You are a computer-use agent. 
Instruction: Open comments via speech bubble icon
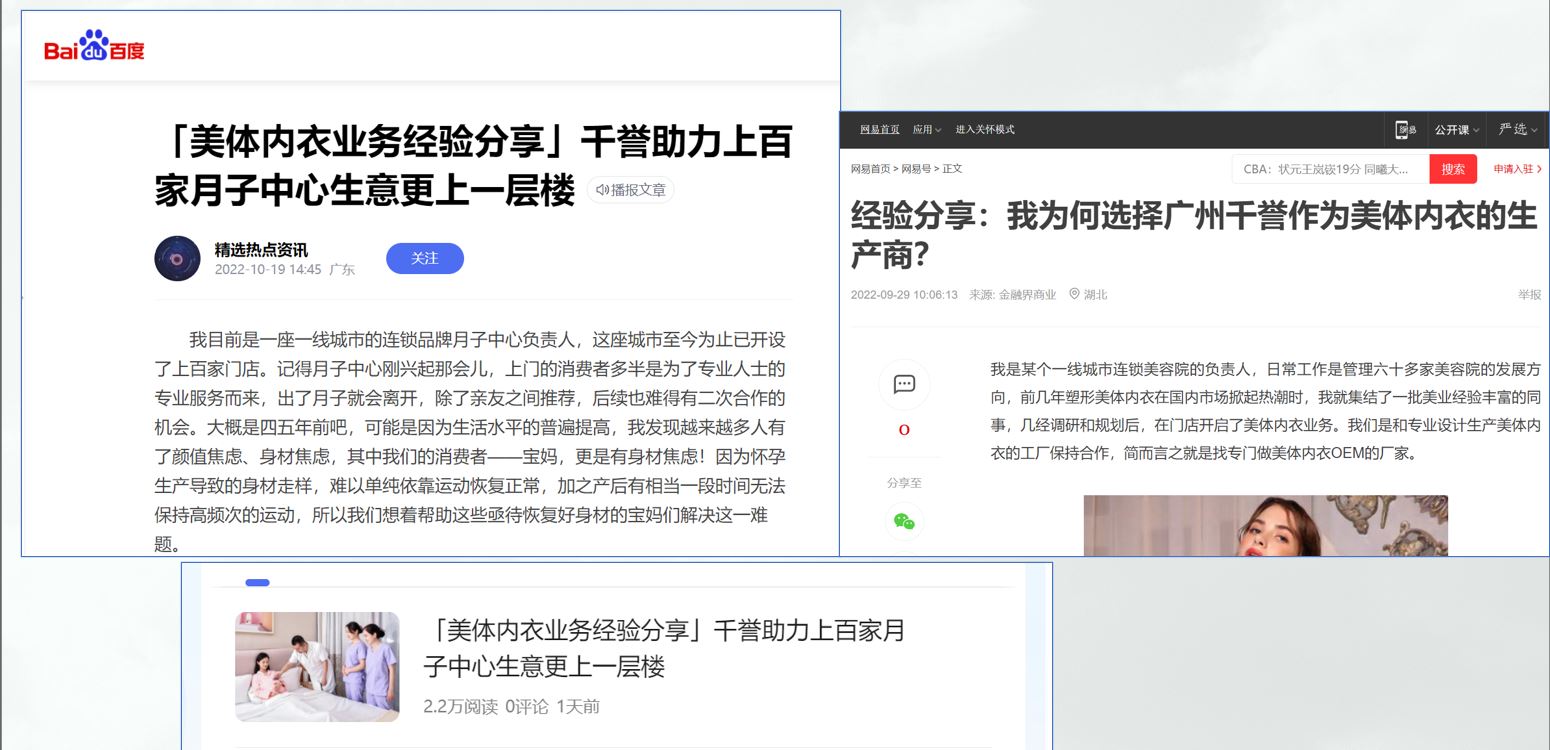click(904, 384)
